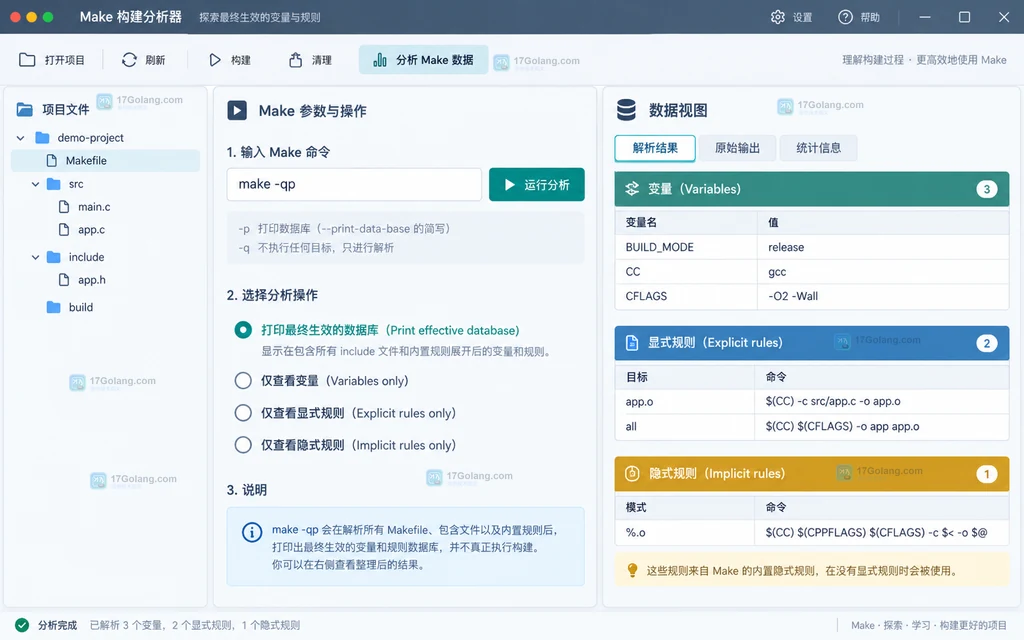The width and height of the screenshot is (1024, 640).
Task: Click the -O2 -Wall value cell
Action: [x=883, y=296]
